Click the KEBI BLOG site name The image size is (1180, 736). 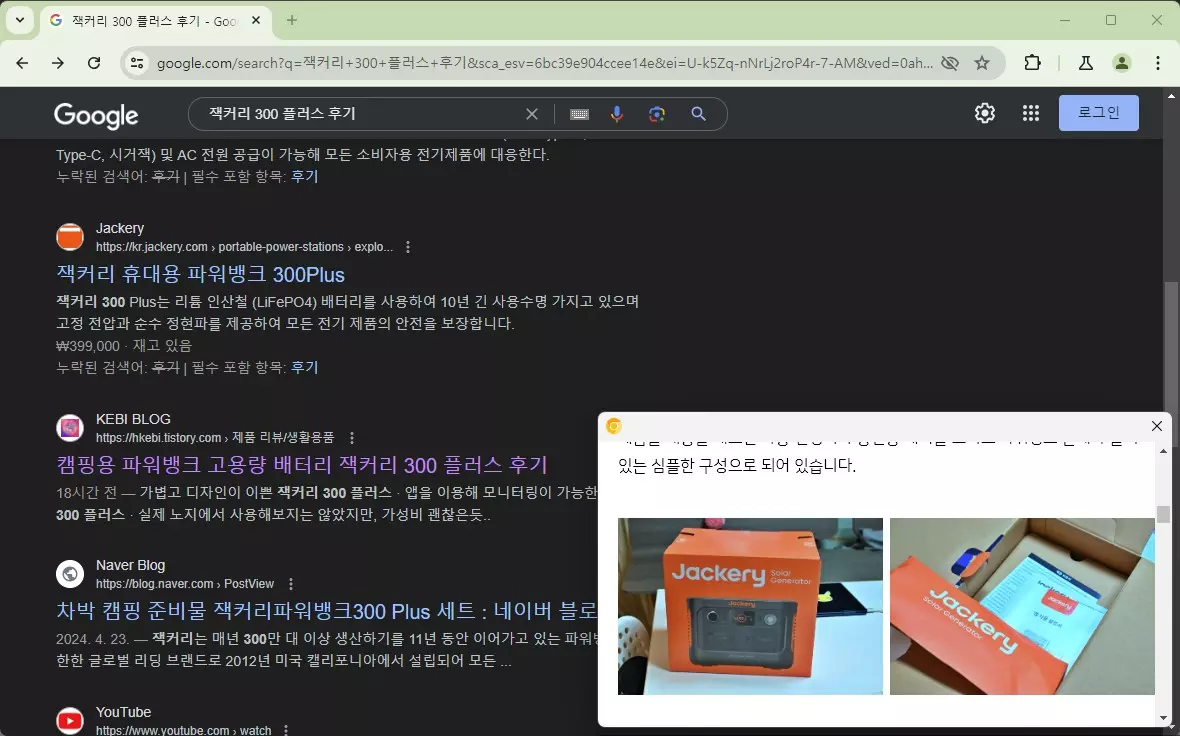tap(133, 419)
